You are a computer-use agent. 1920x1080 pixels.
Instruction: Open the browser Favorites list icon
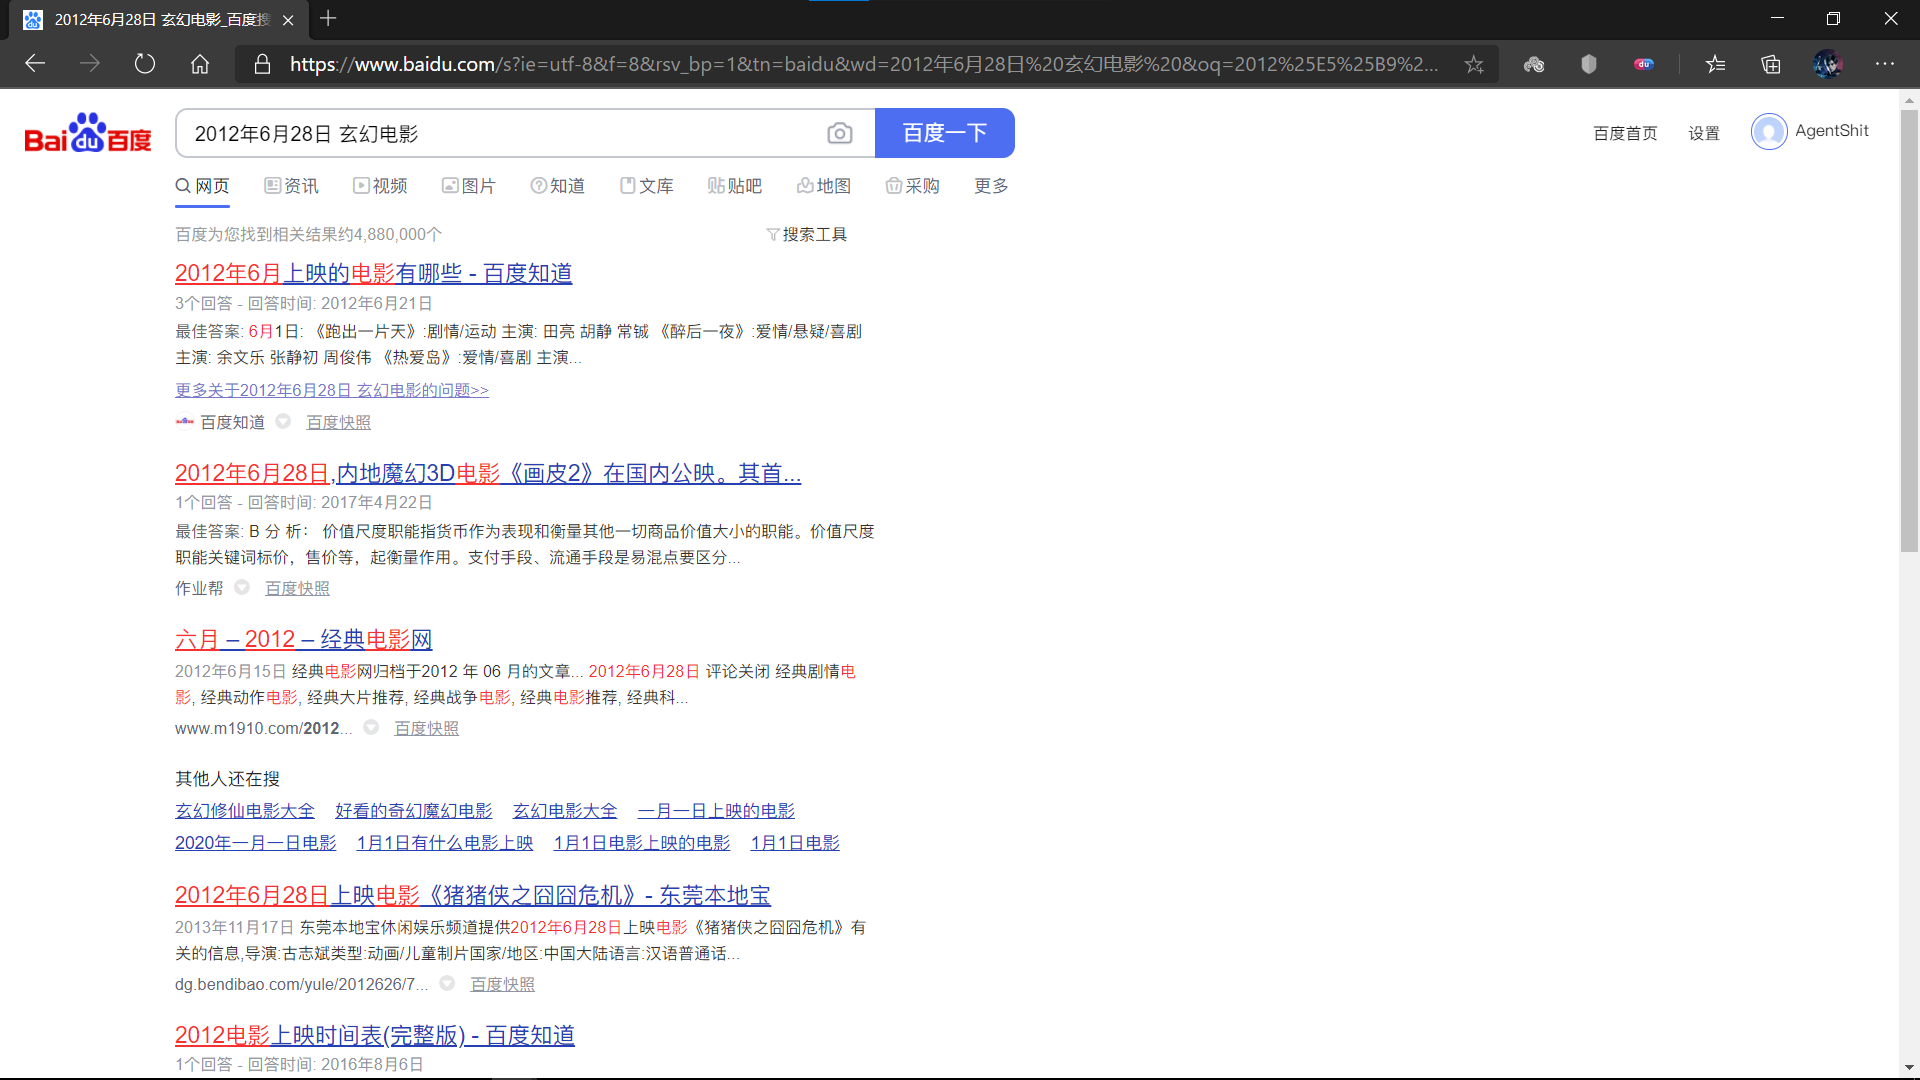pyautogui.click(x=1716, y=64)
